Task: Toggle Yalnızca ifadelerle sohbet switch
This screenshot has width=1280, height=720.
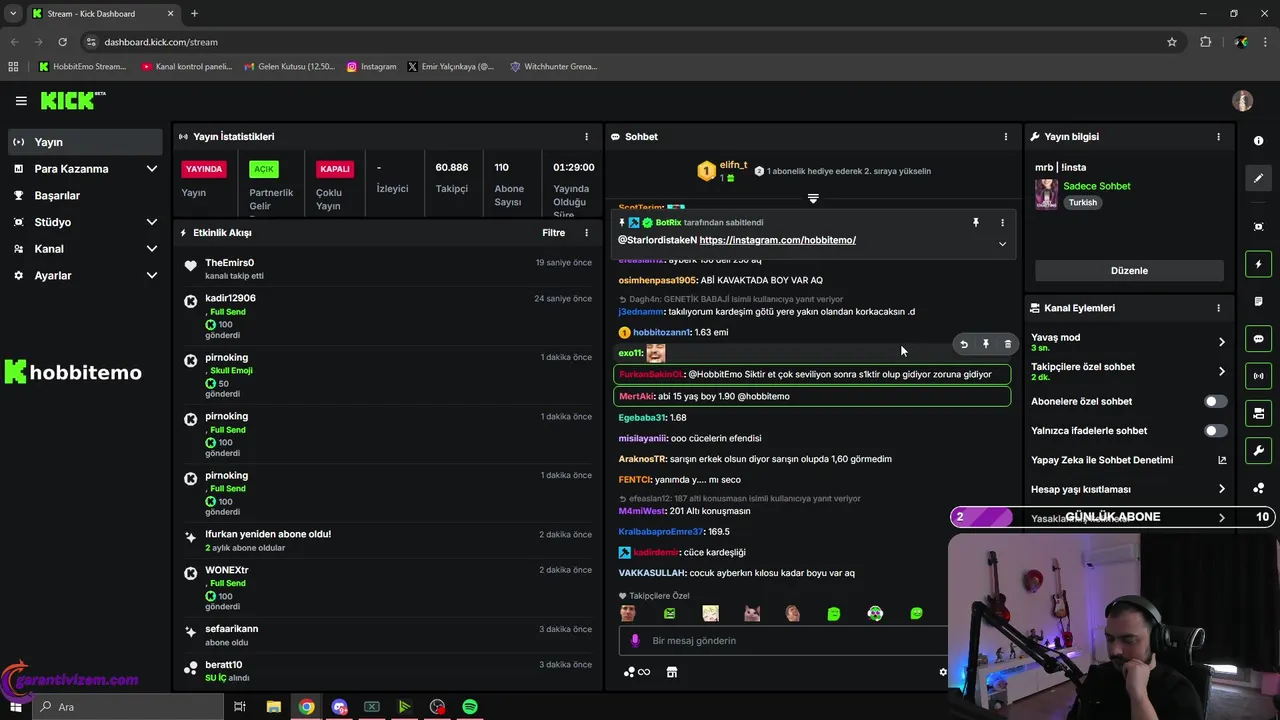Action: [1215, 431]
